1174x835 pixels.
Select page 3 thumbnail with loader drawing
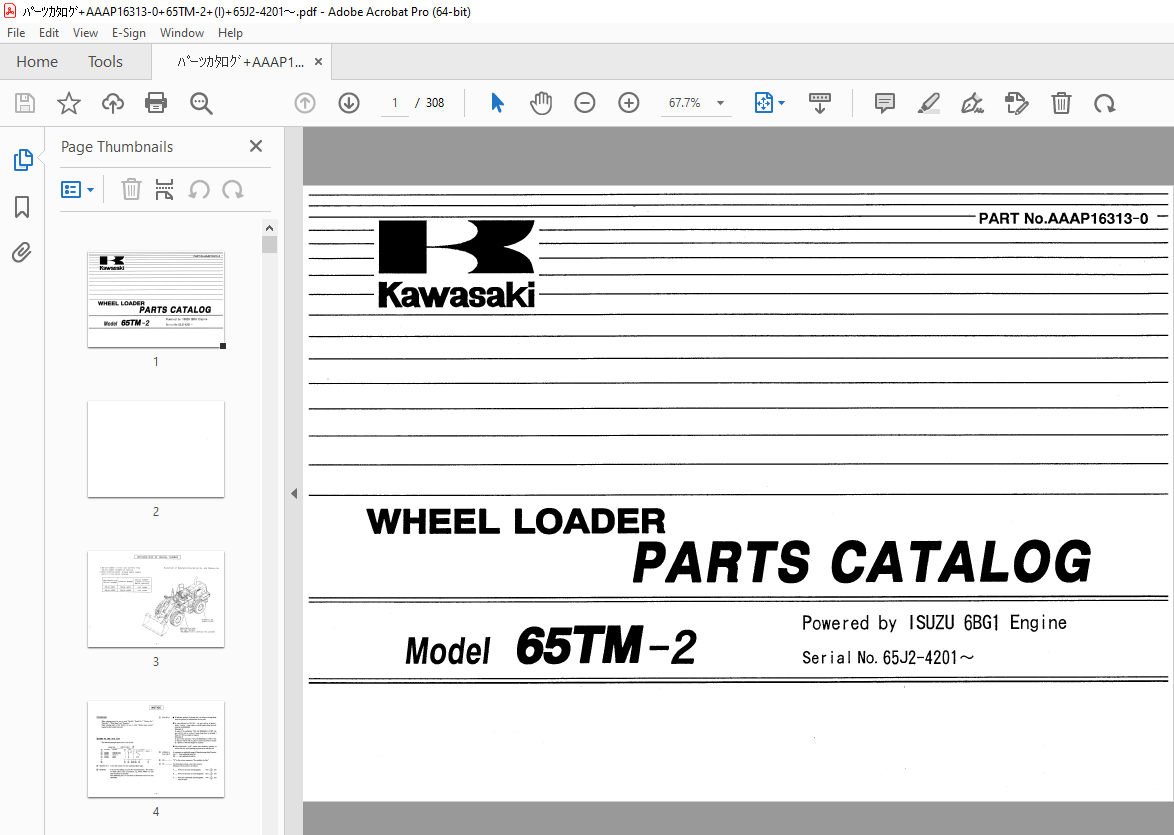pos(156,599)
